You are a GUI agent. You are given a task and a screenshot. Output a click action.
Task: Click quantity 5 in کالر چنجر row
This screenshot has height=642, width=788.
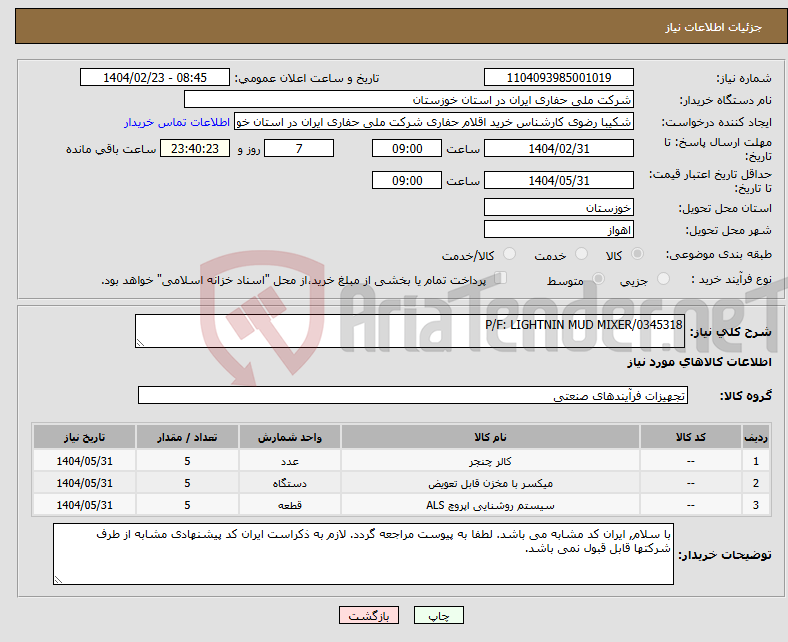click(x=187, y=461)
